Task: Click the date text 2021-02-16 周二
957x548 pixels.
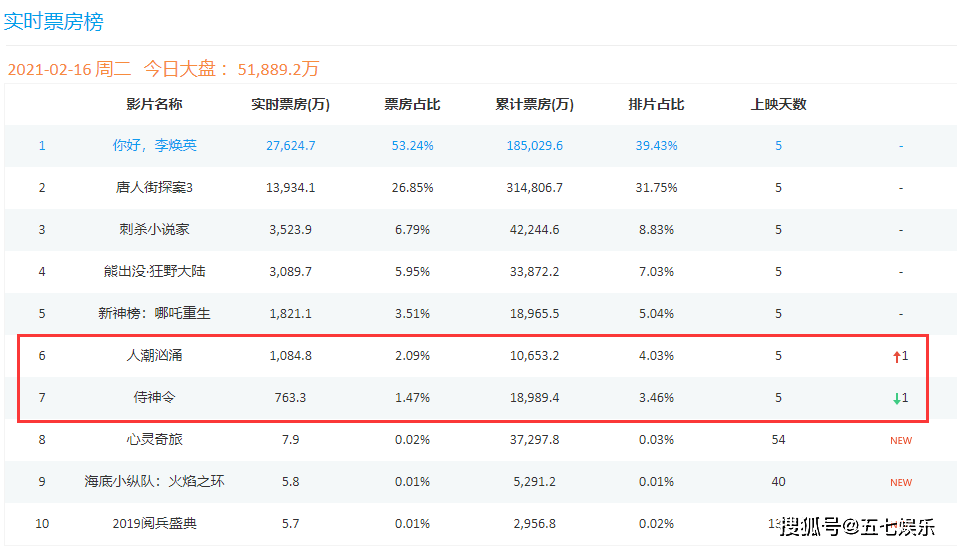Action: (x=70, y=69)
